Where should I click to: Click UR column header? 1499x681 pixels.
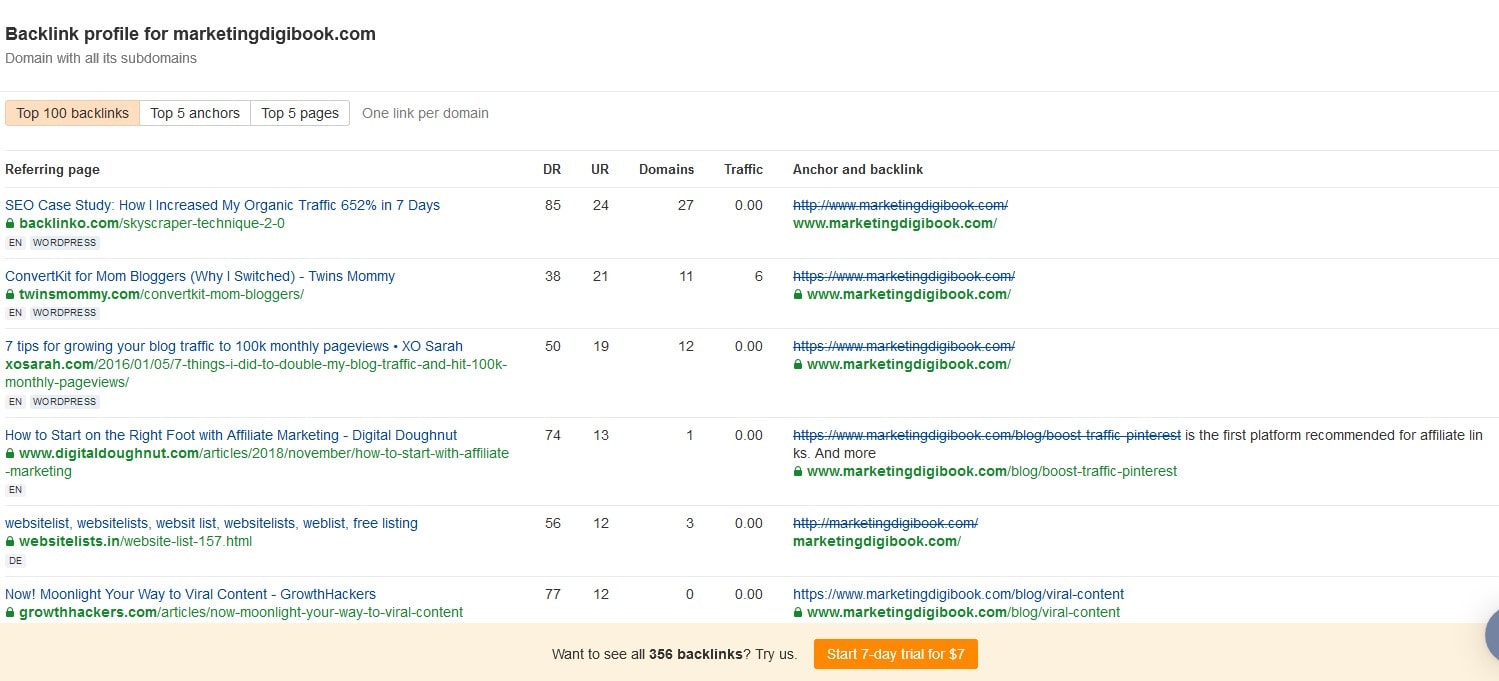click(x=600, y=169)
